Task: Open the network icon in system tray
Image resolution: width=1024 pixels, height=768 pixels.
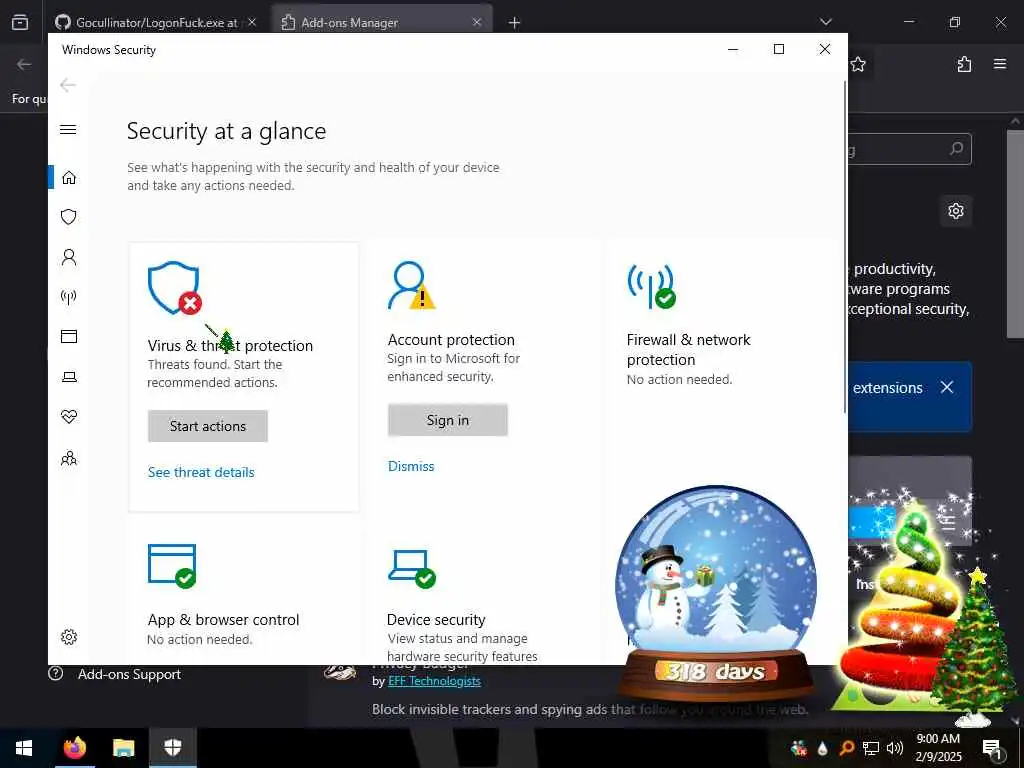Action: [871, 748]
